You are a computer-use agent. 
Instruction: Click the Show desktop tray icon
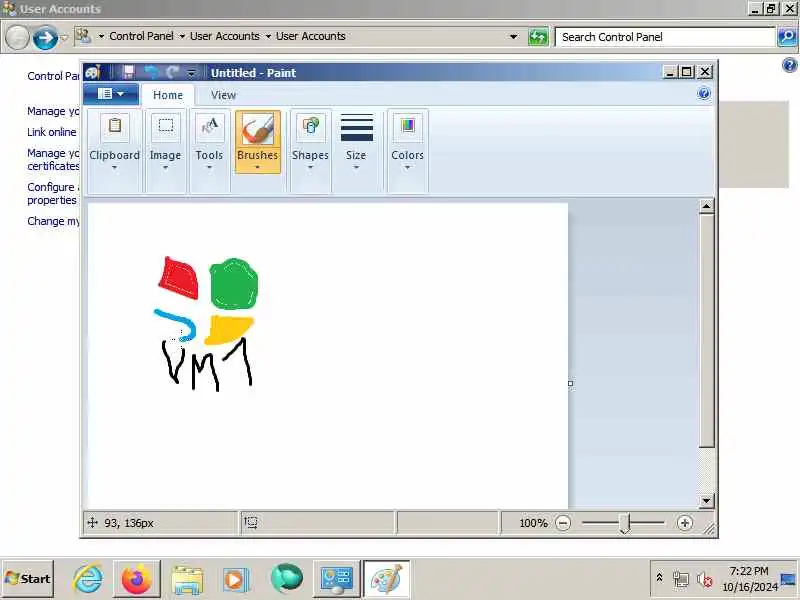click(x=788, y=579)
